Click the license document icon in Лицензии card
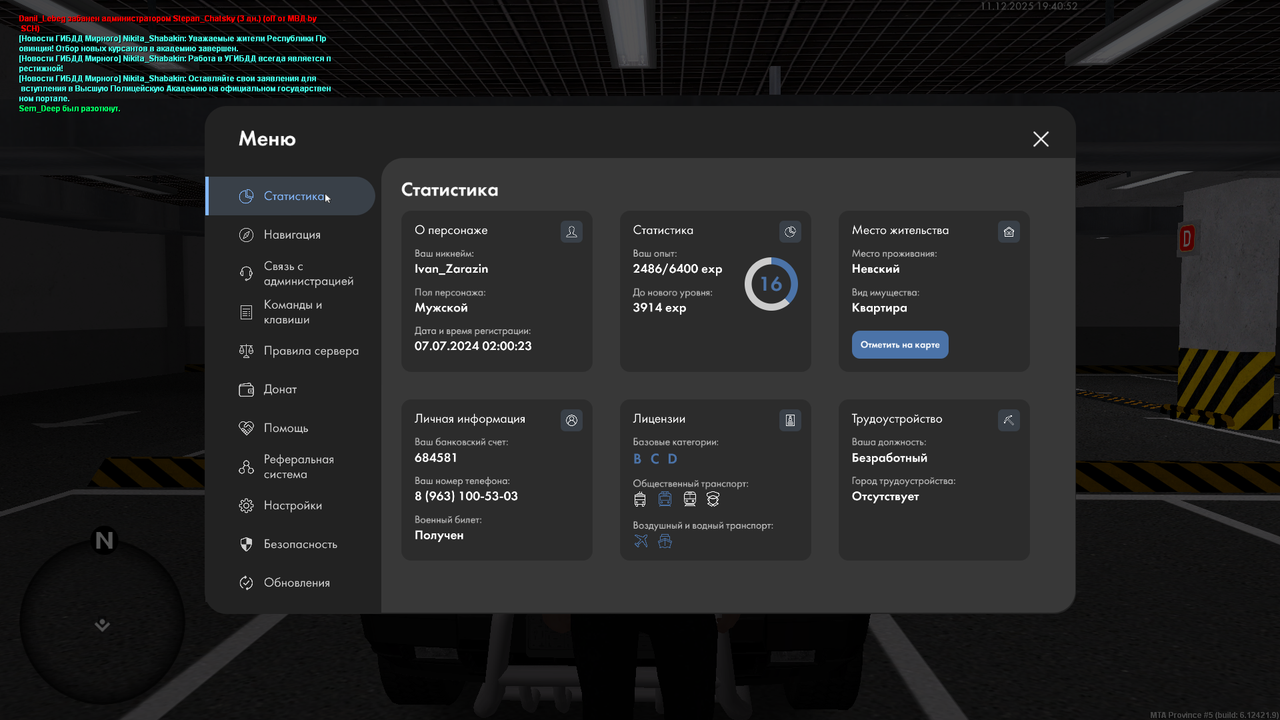The width and height of the screenshot is (1280, 720). pos(790,421)
